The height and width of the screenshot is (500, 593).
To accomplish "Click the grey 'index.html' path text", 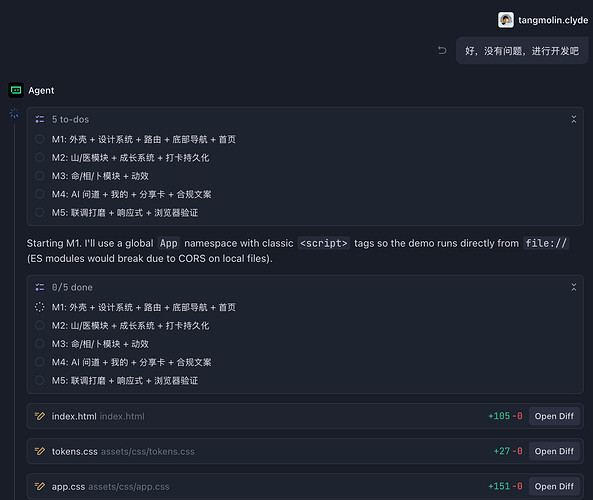I will point(122,416).
